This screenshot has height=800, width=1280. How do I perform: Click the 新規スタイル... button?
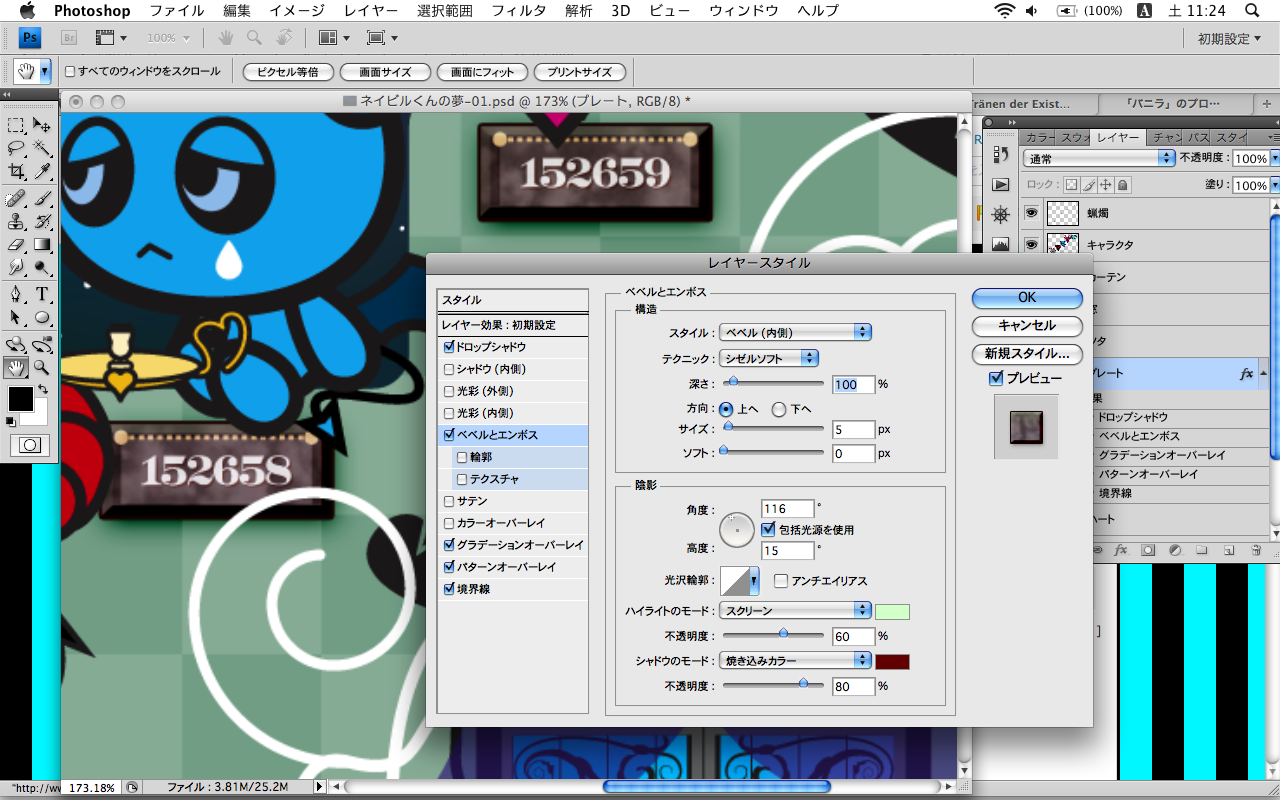[1027, 354]
